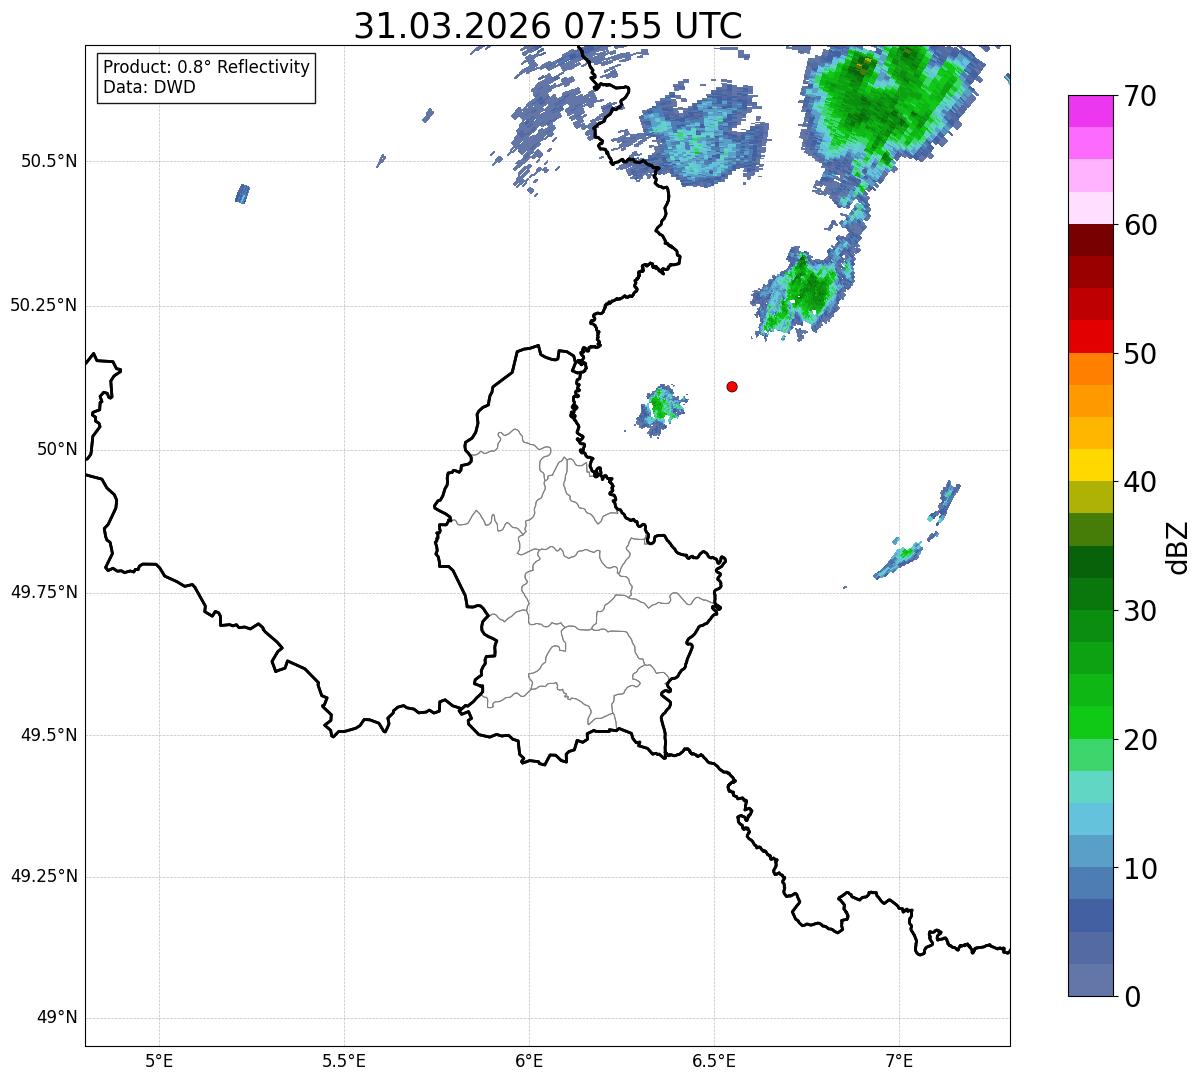
Task: Click the latitude label 50°N
Action: pyautogui.click(x=57, y=449)
